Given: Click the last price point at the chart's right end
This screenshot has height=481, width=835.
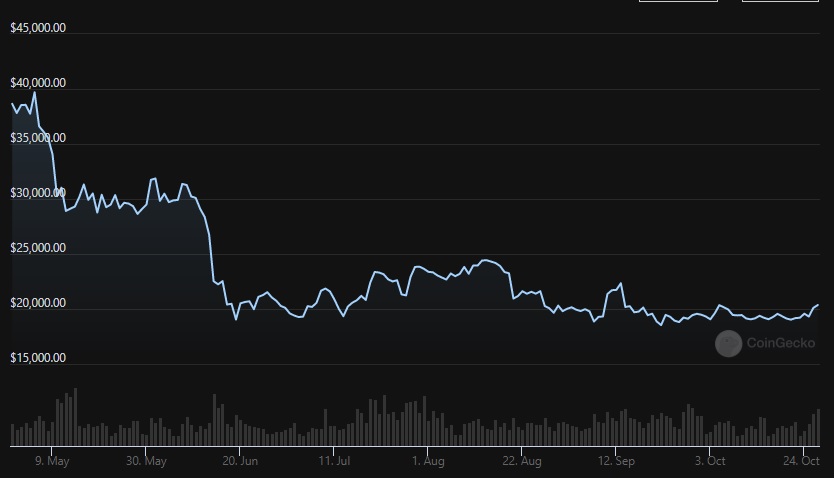Looking at the screenshot, I should pos(818,305).
